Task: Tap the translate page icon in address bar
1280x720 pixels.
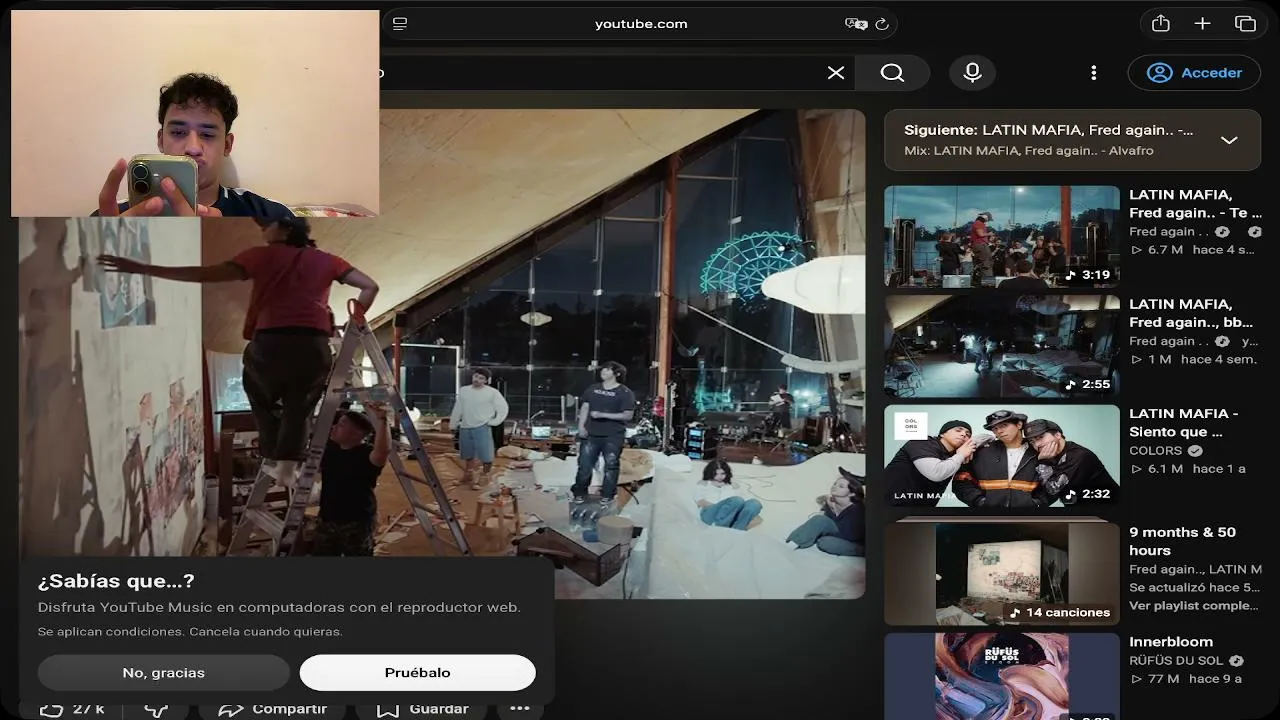Action: 856,24
